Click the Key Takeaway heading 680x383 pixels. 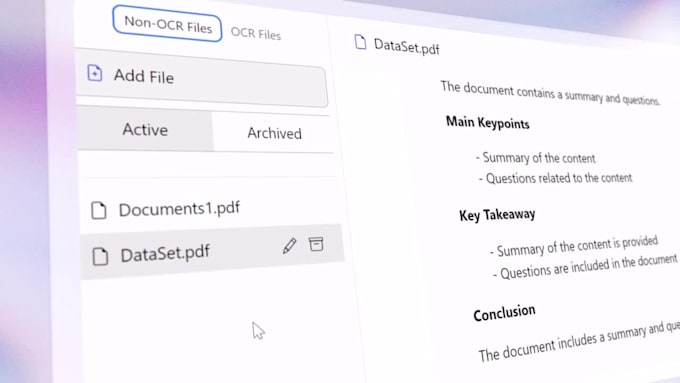[497, 215]
